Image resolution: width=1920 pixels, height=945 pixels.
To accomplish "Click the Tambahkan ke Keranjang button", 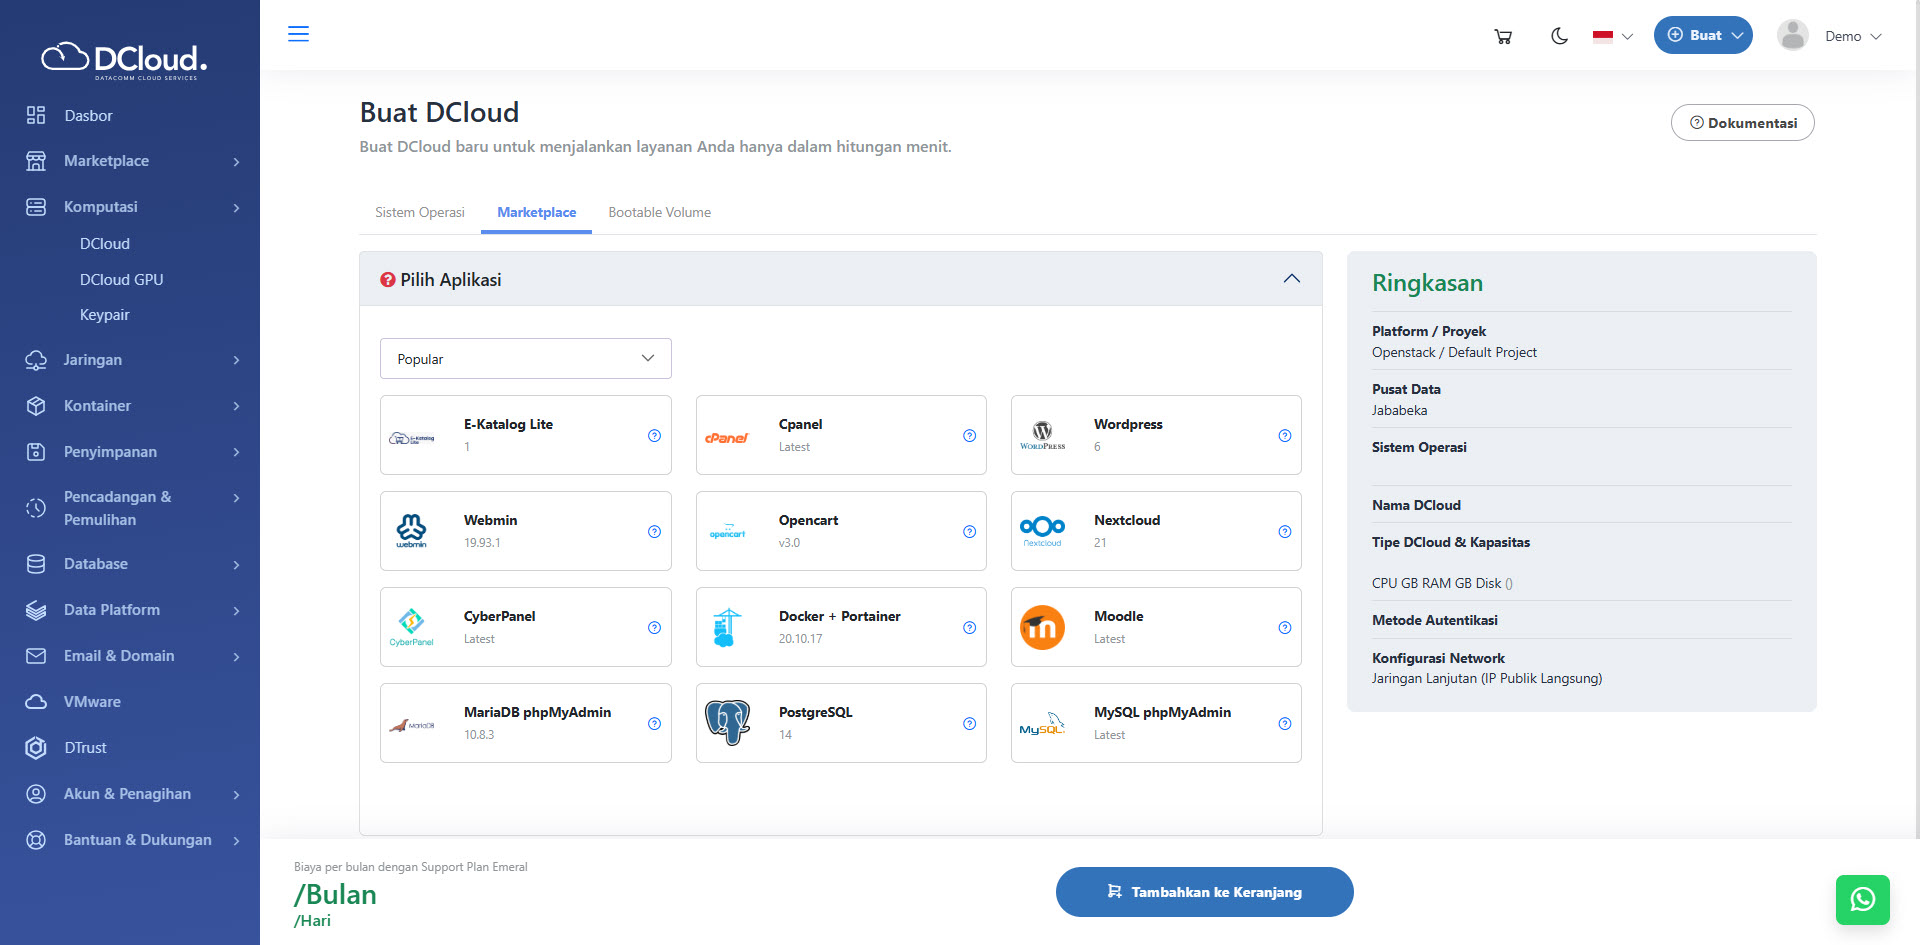I will 1204,892.
